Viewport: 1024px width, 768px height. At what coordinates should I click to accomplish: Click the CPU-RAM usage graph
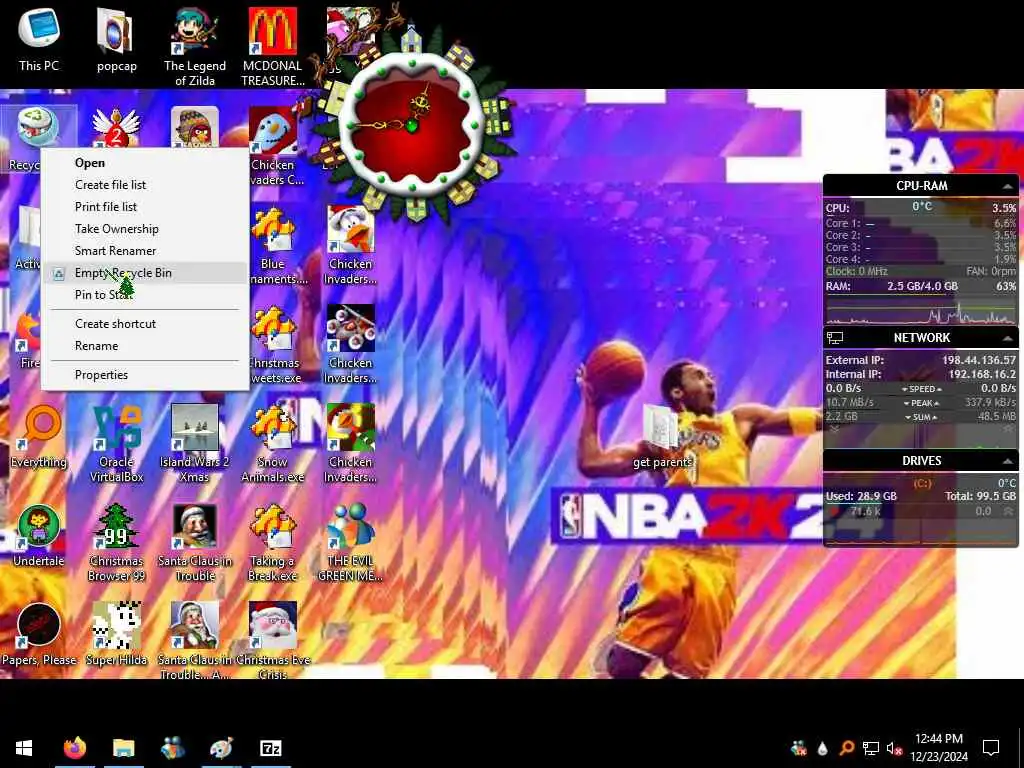click(921, 311)
